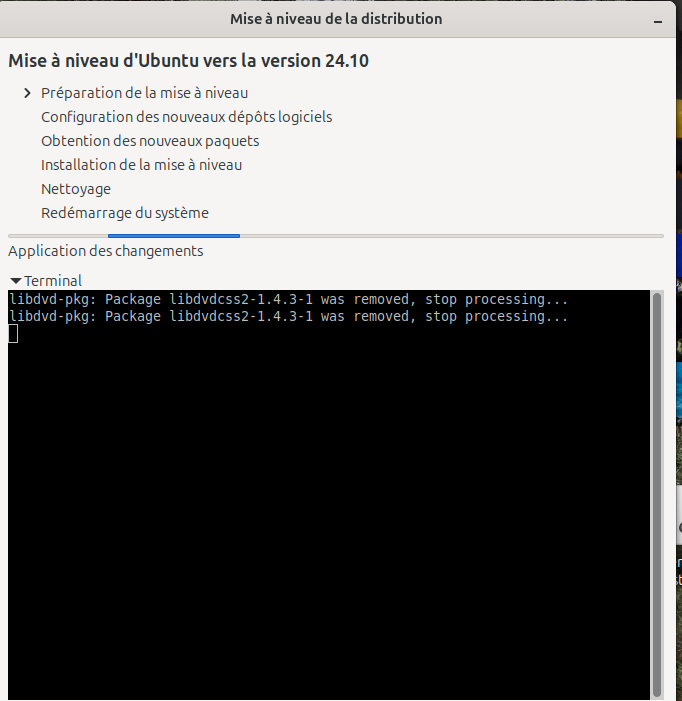Click the first libdvd-pkg terminal output line

coord(288,299)
